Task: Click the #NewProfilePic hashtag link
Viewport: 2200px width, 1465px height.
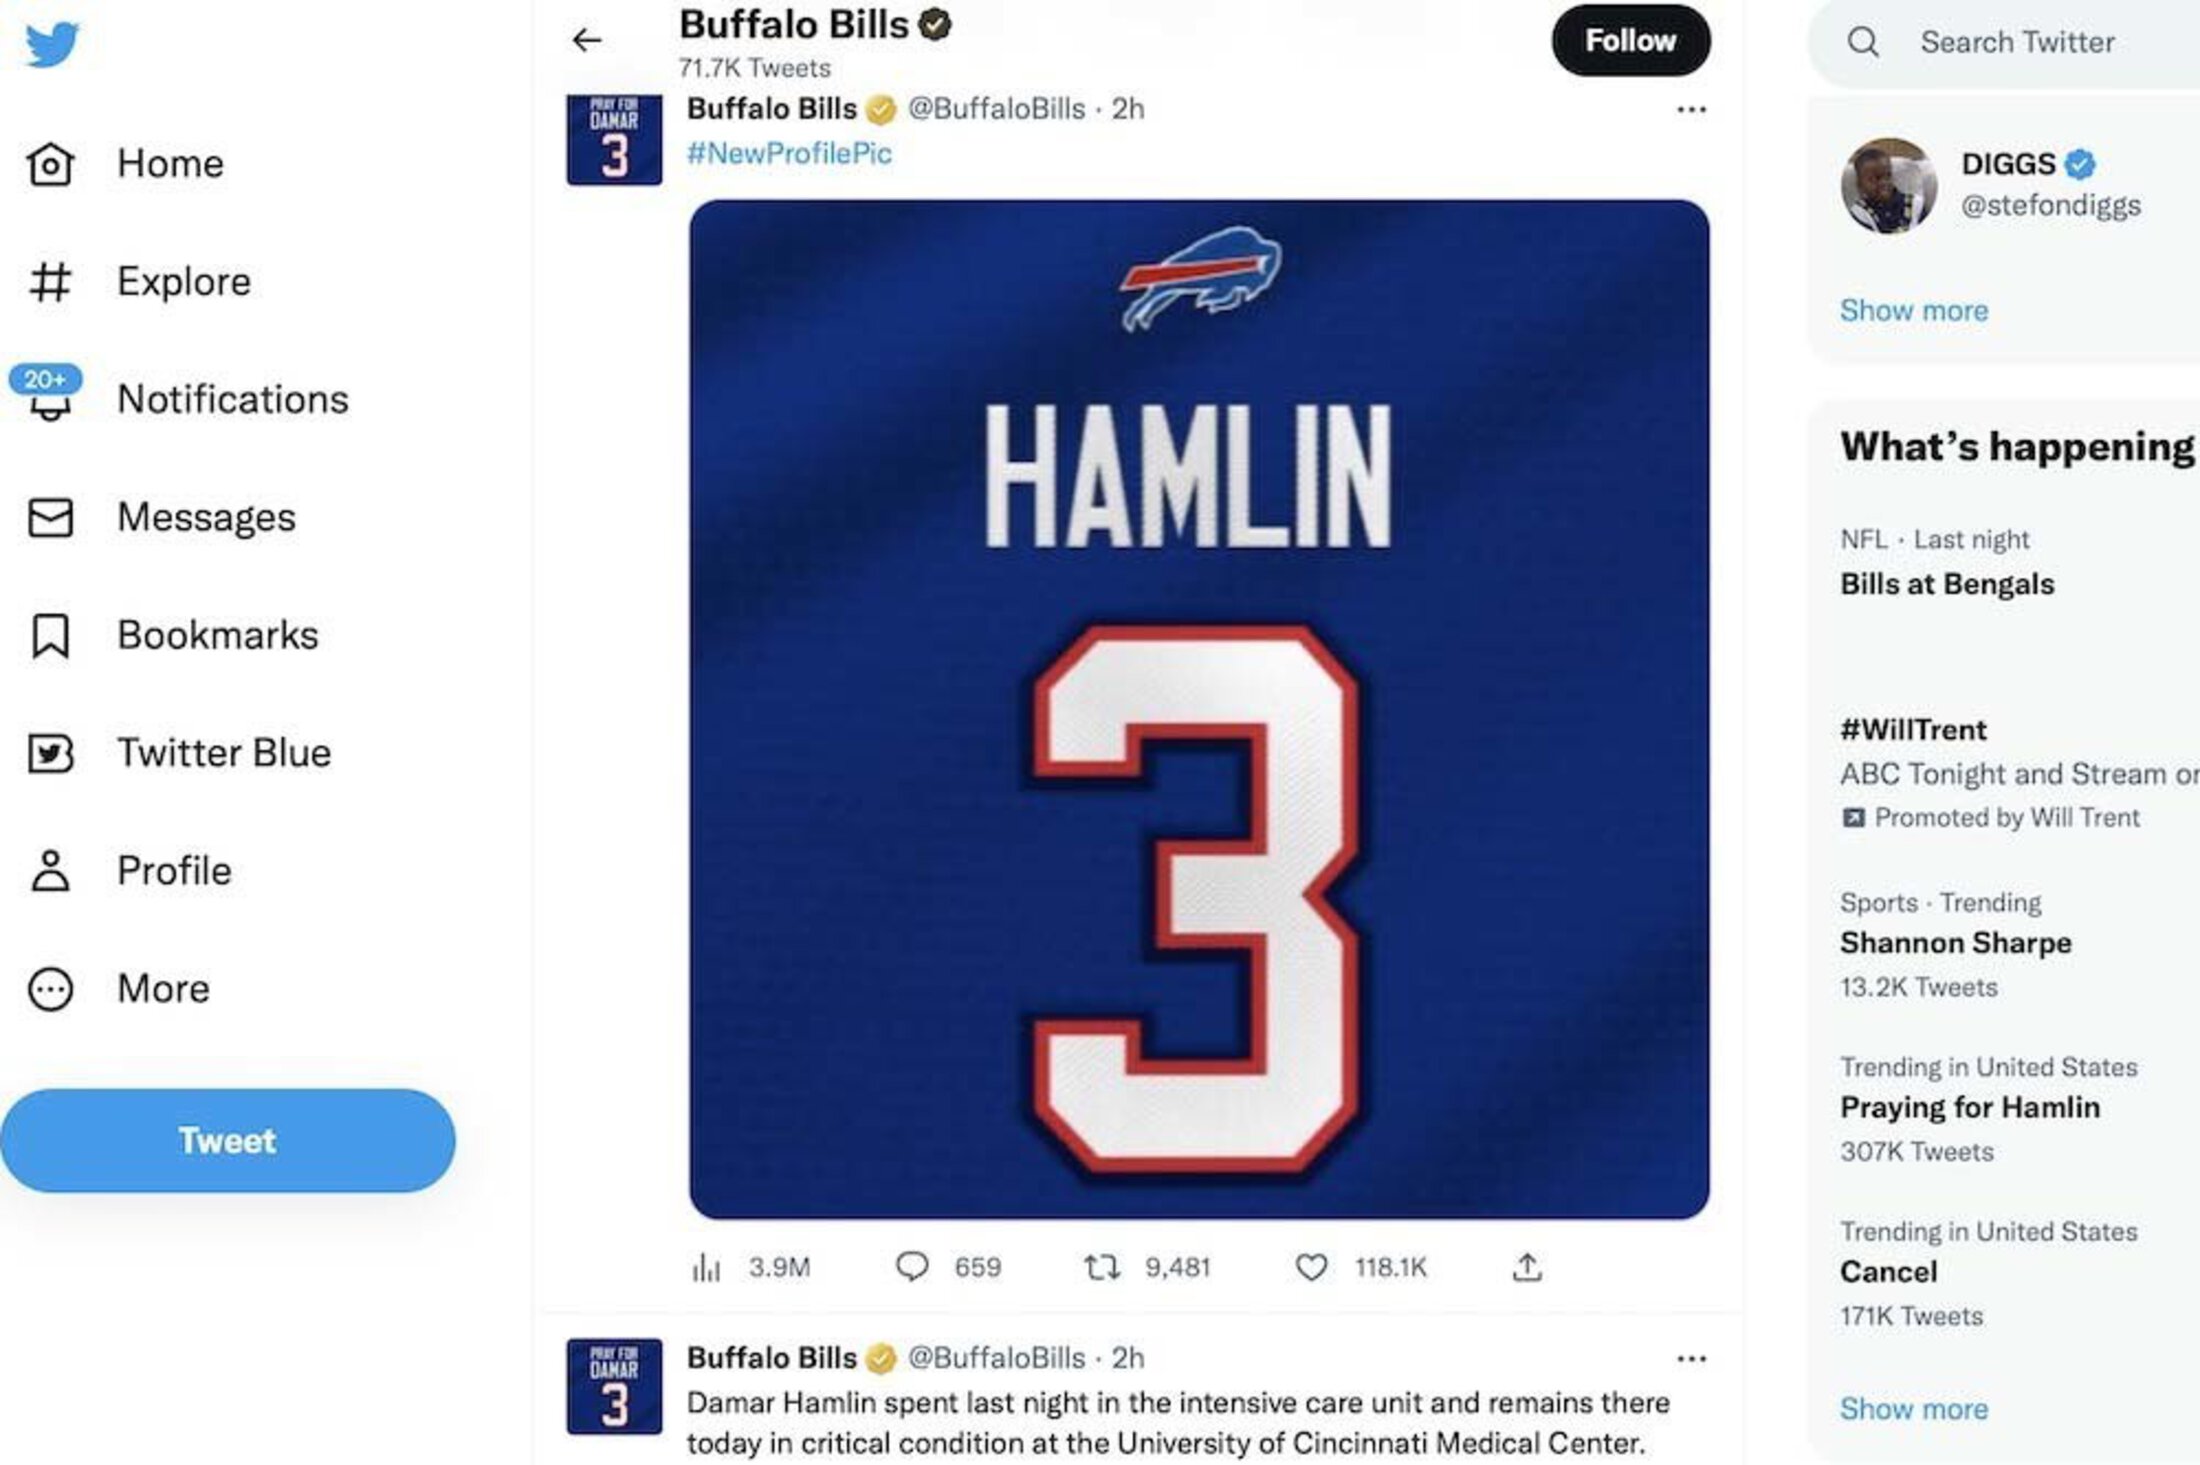Action: (789, 153)
